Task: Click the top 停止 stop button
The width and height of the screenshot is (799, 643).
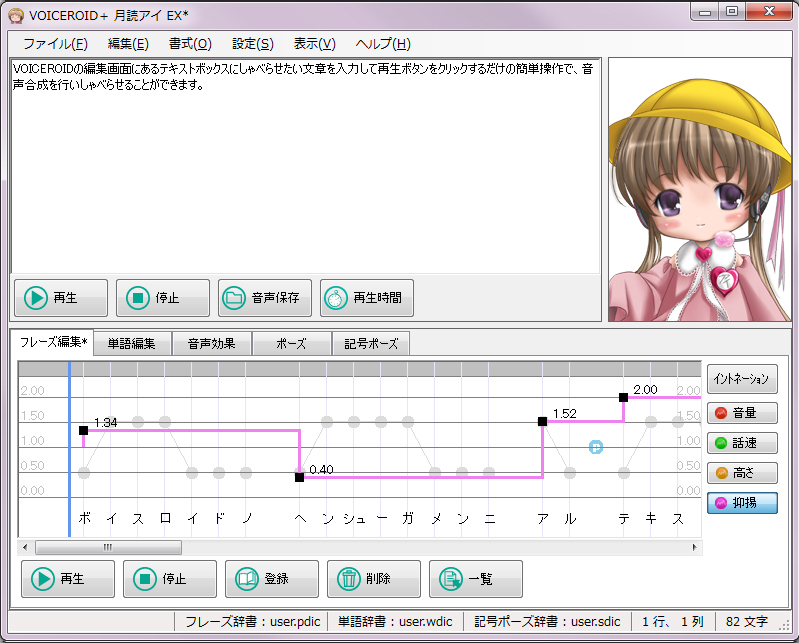Action: tap(163, 298)
